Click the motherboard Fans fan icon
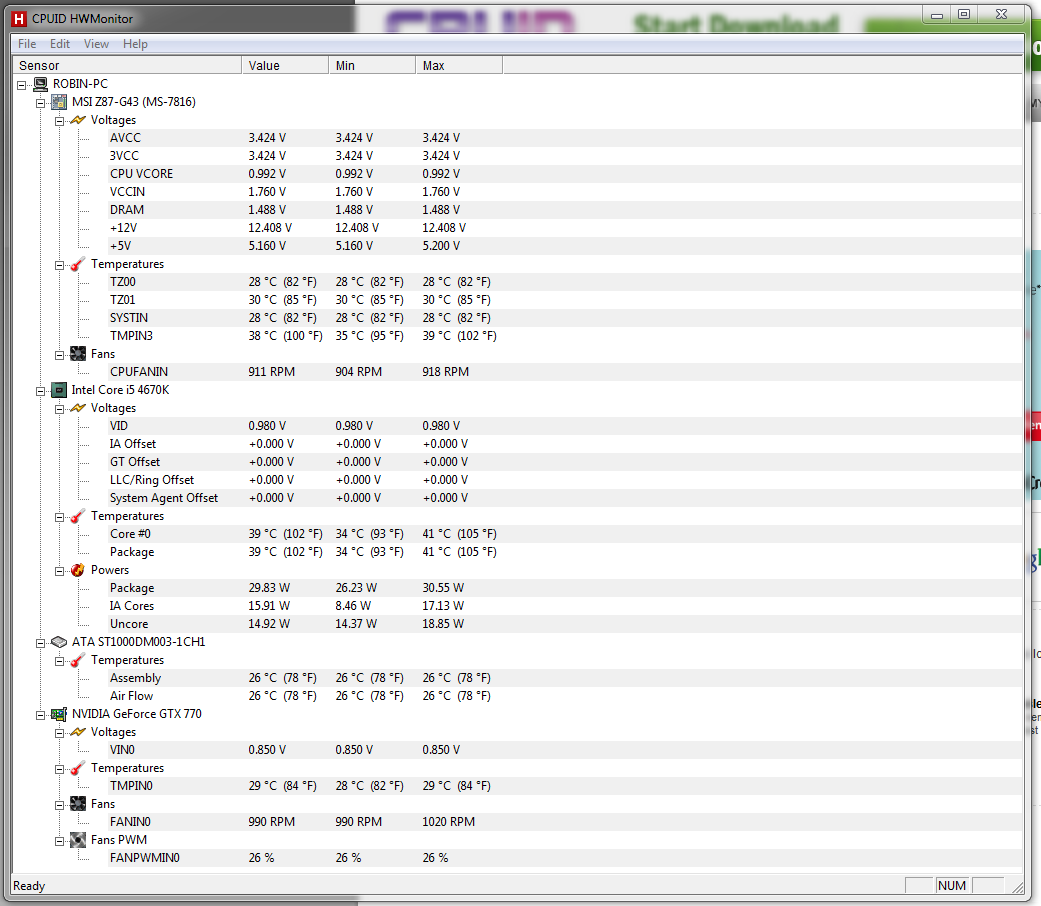The image size is (1041, 906). tap(78, 354)
